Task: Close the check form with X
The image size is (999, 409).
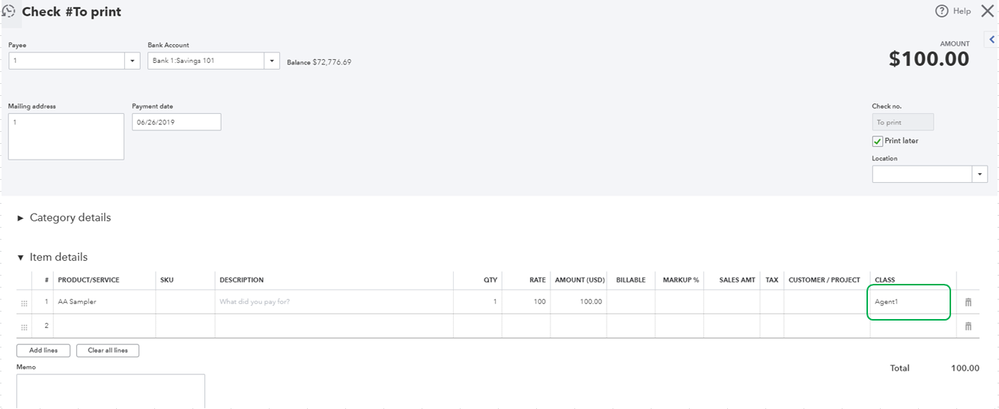Action: click(987, 11)
